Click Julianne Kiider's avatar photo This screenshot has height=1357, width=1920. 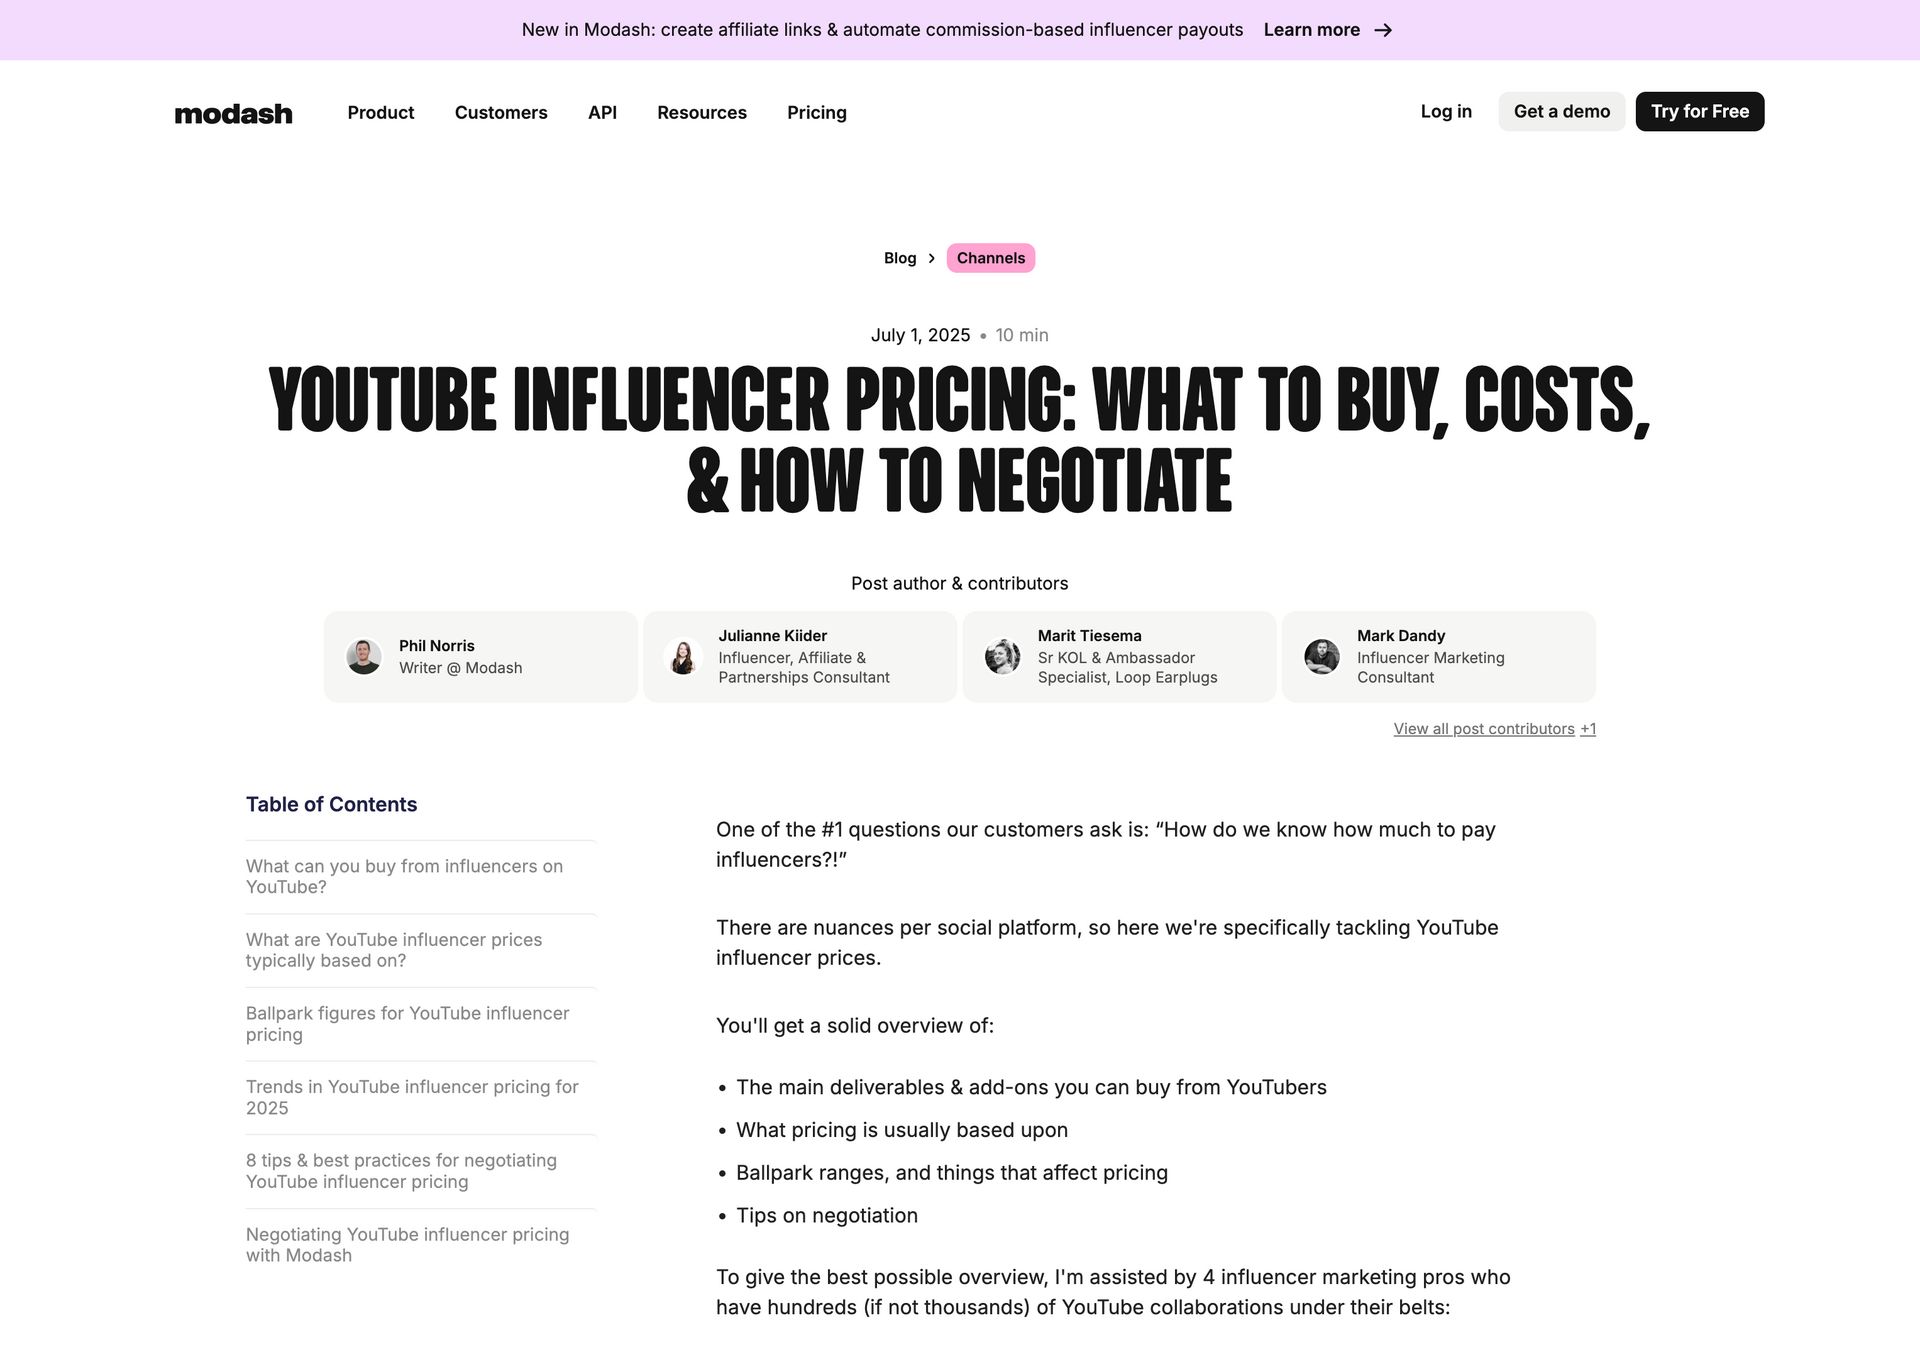pos(683,657)
